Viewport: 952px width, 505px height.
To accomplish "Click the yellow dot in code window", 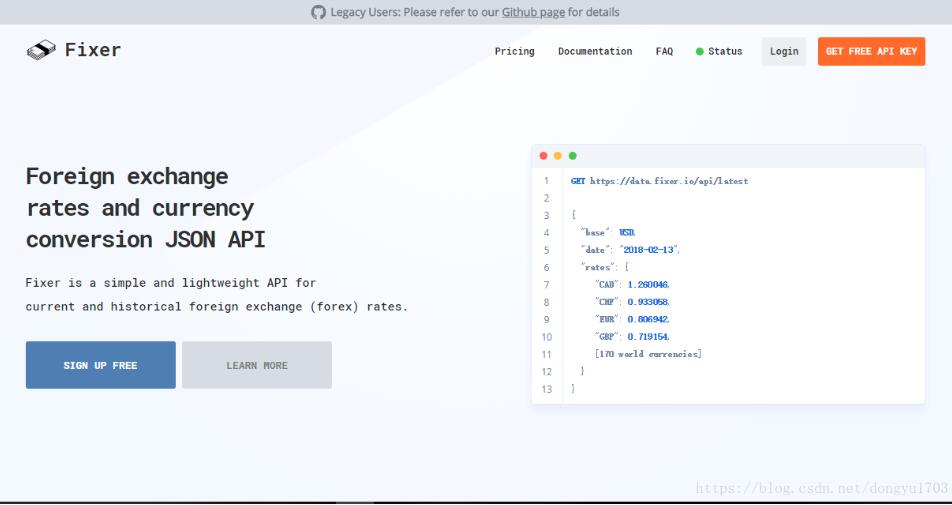I will (x=558, y=156).
